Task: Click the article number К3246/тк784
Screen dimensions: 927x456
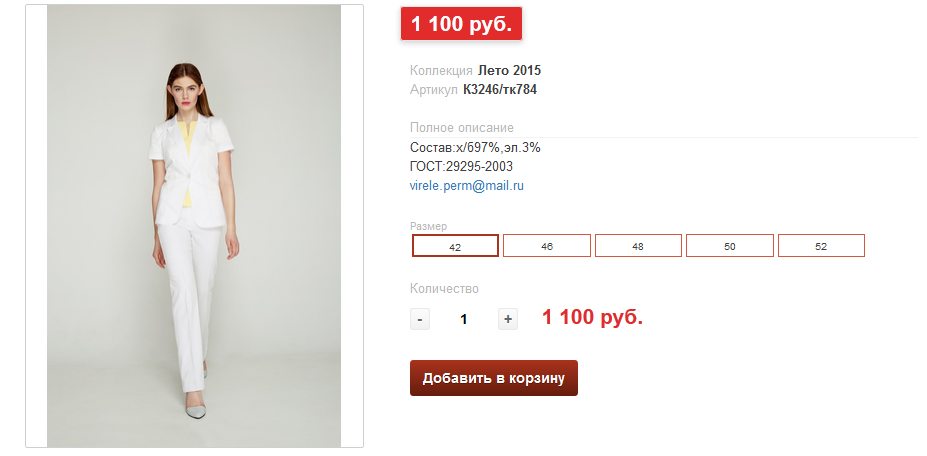Action: click(500, 90)
